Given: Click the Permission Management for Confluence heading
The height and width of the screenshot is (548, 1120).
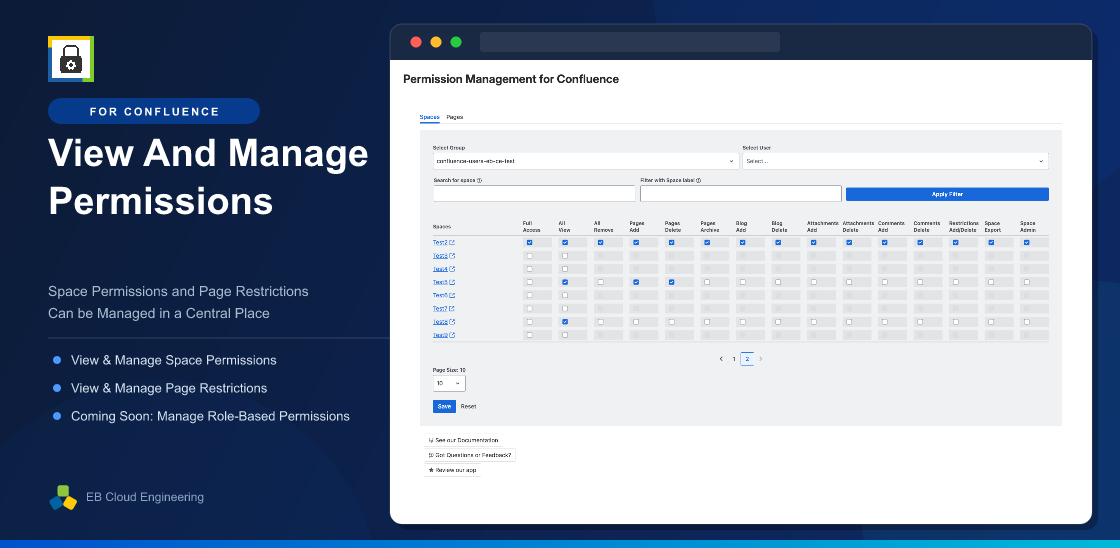Looking at the screenshot, I should pos(511,79).
